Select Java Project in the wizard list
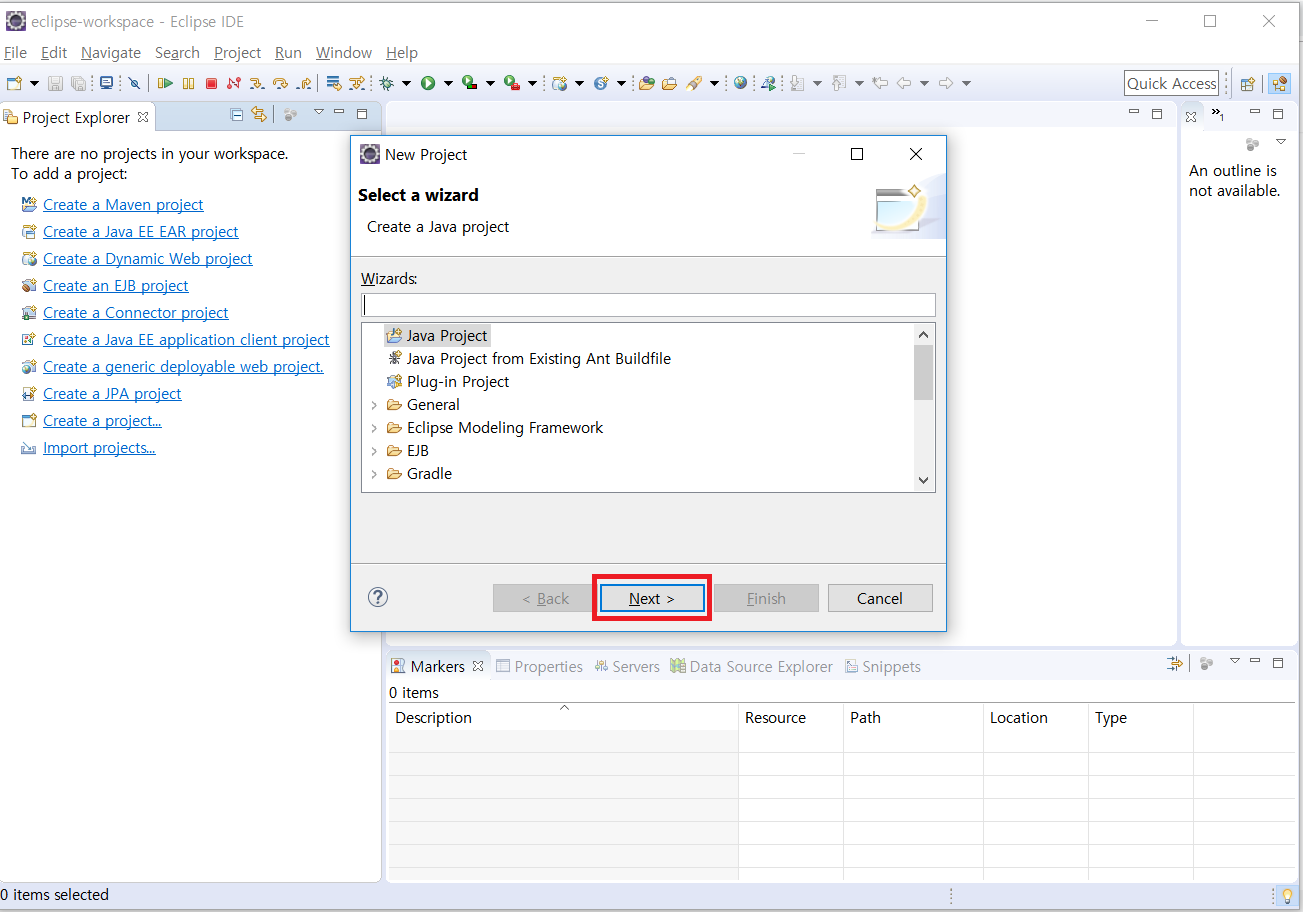This screenshot has width=1303, height=912. point(437,336)
